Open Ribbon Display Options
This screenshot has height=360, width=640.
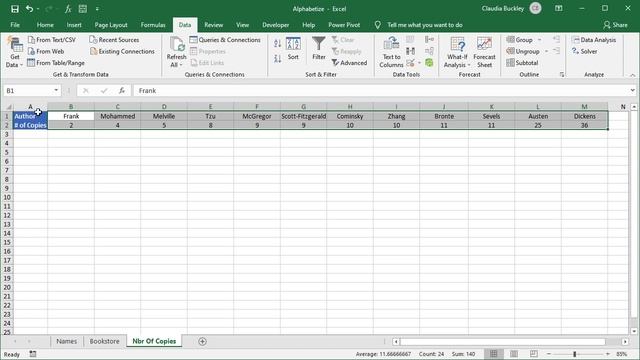coord(559,9)
